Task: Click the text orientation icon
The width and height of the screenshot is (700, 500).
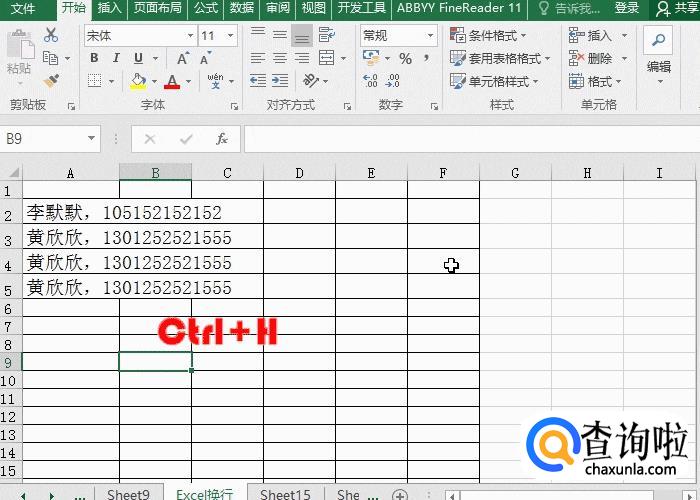Action: (x=310, y=81)
